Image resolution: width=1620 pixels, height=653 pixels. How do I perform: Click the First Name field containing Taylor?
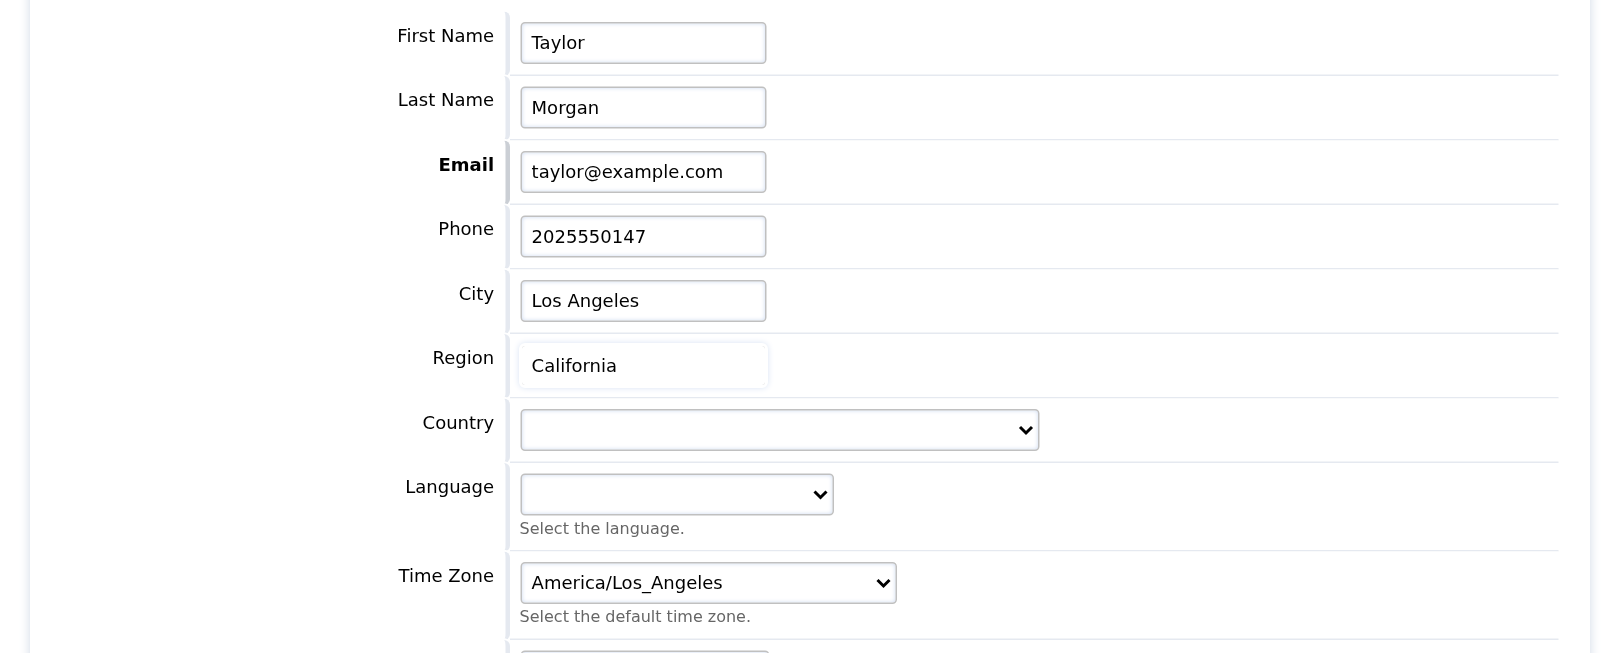click(643, 43)
